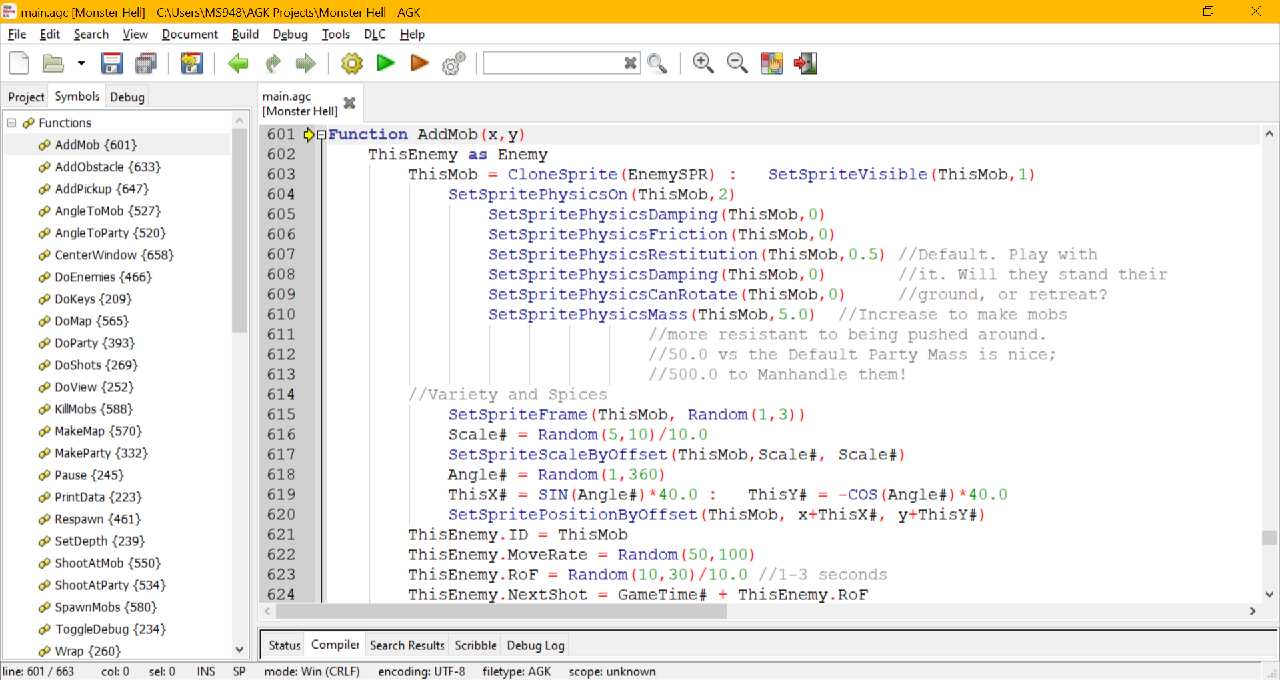Open the color chooser icon

[771, 63]
